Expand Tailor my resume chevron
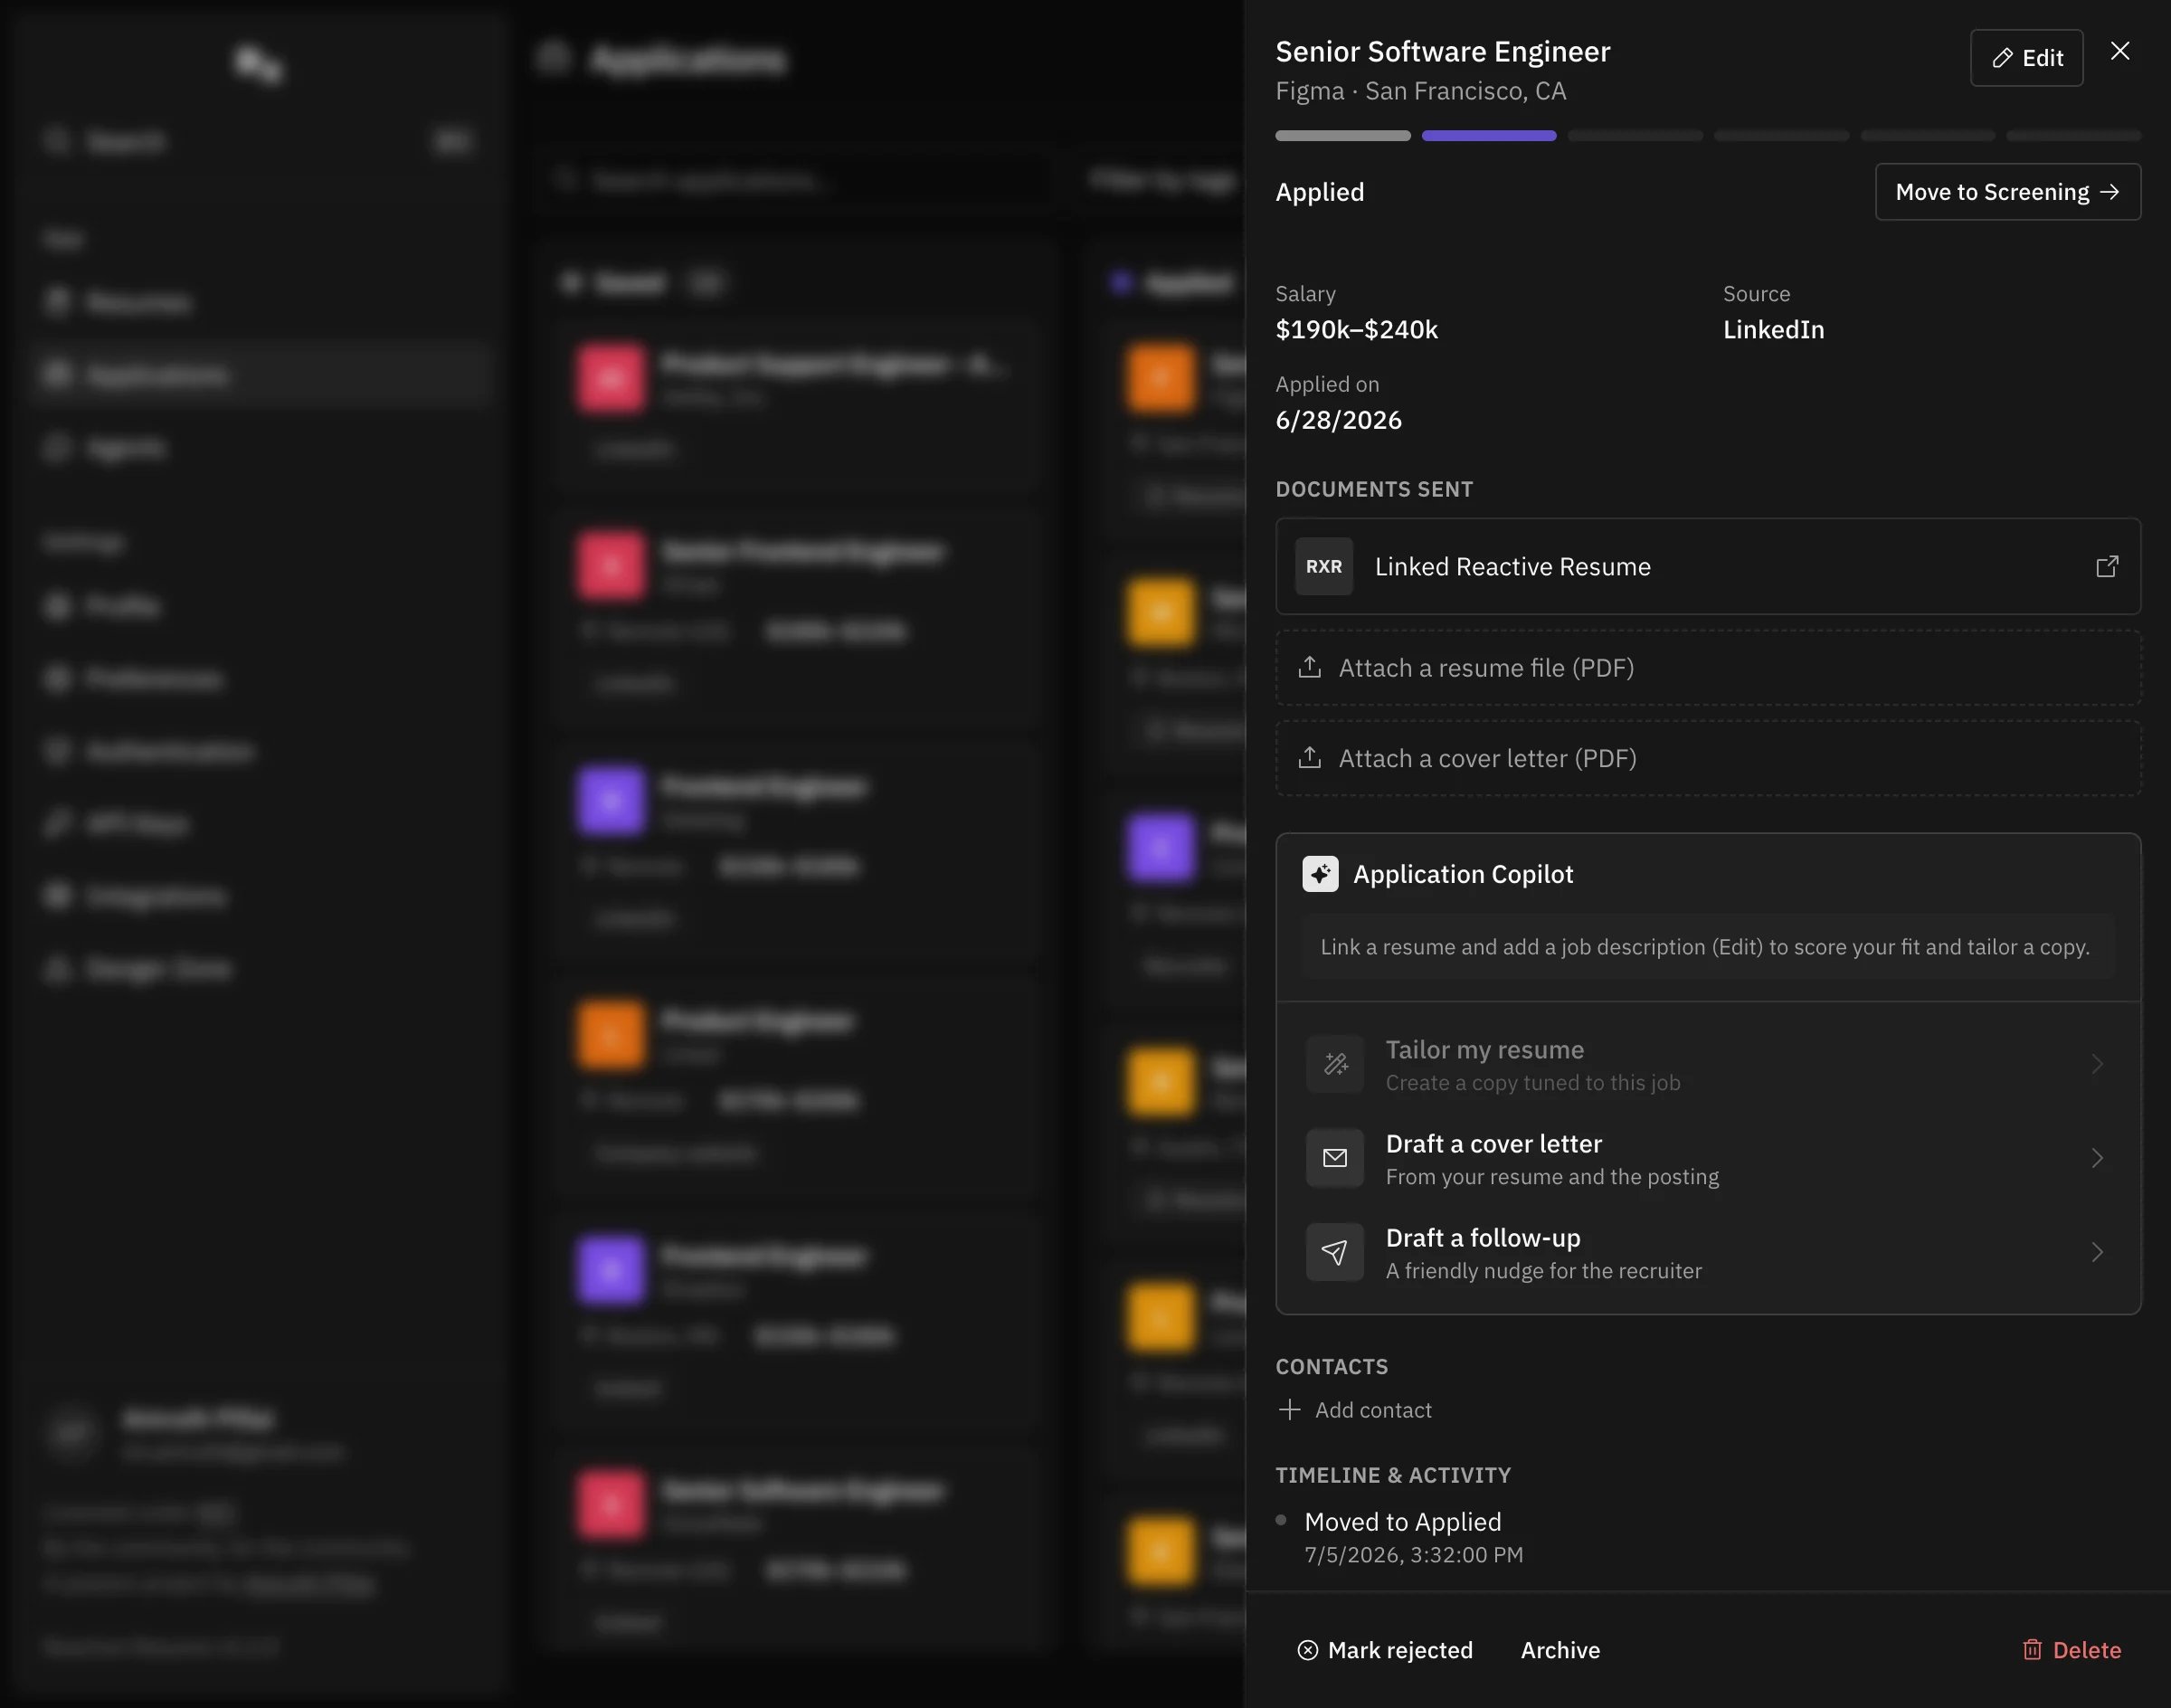Screen dimensions: 2171x1708 click(x=2097, y=1064)
